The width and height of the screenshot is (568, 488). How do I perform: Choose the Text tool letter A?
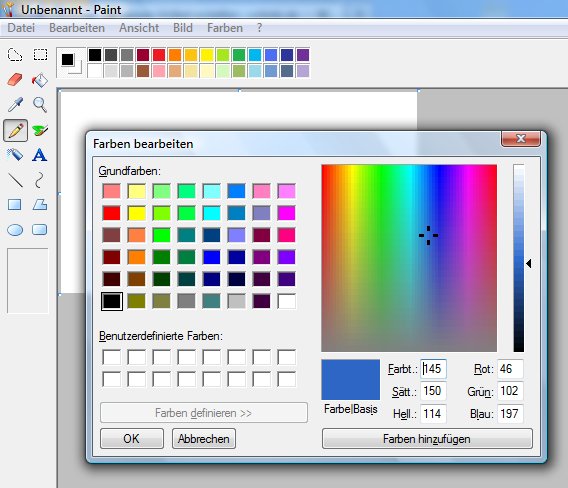(39, 155)
